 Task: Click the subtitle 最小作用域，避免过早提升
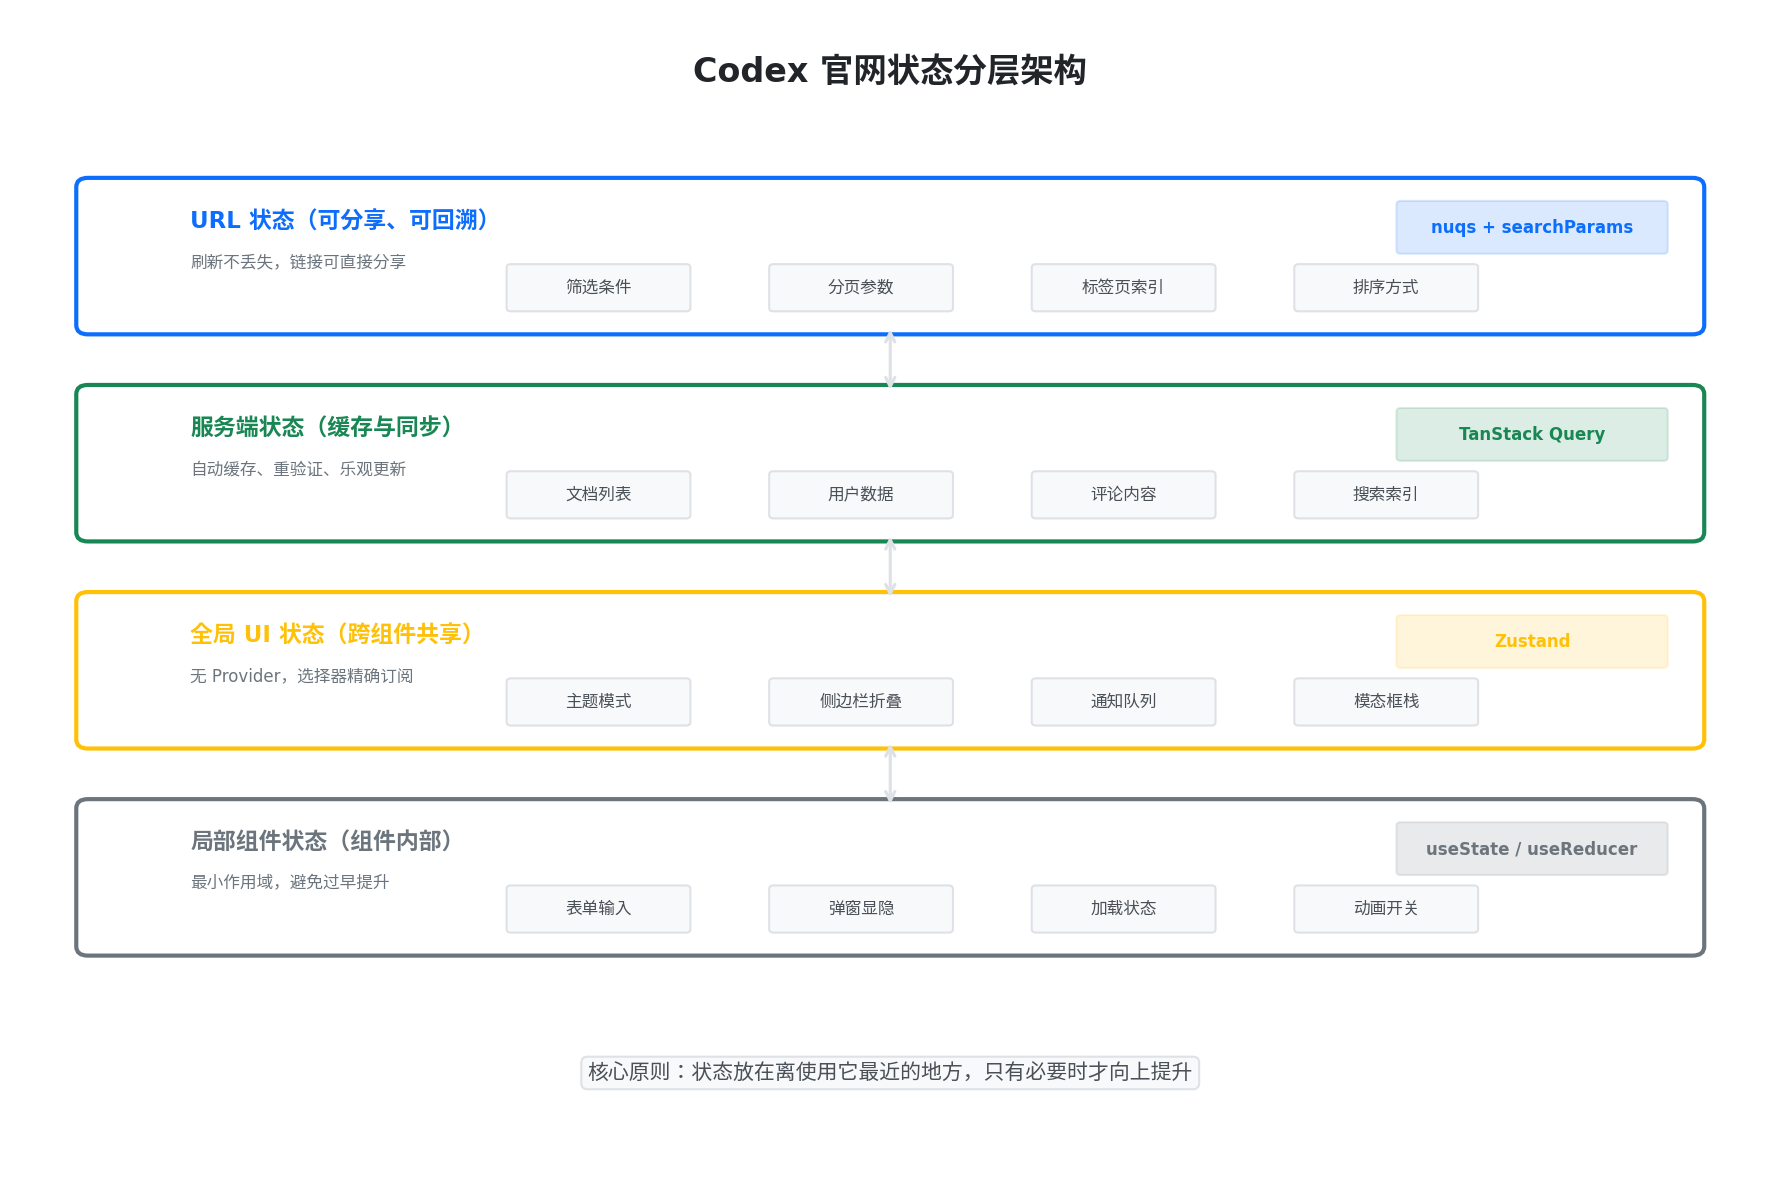[x=290, y=882]
